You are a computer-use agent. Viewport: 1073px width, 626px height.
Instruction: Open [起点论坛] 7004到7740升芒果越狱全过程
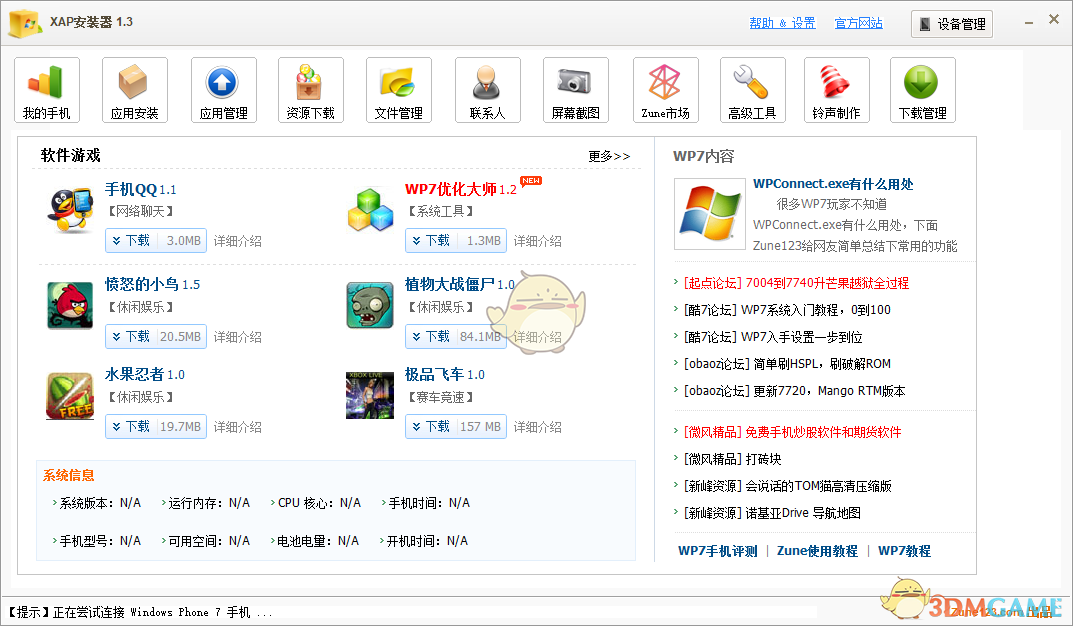tap(797, 283)
